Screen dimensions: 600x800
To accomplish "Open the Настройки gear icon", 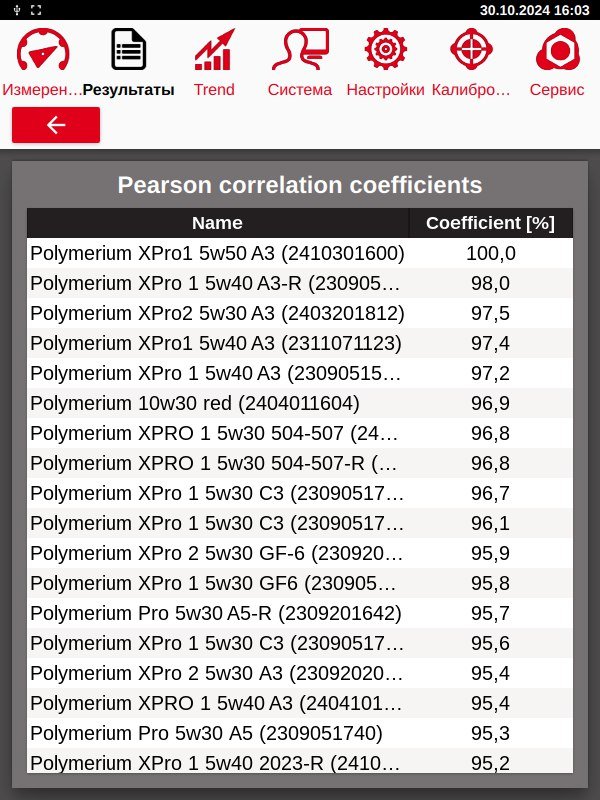I will coord(386,49).
